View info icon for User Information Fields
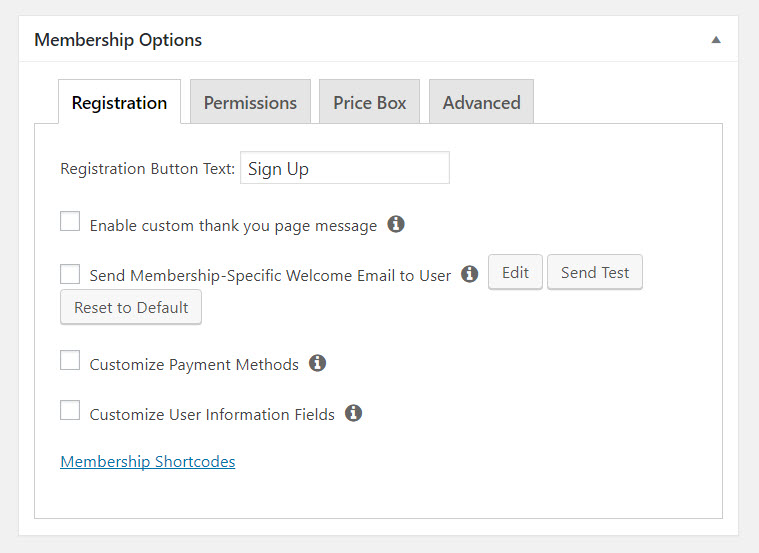This screenshot has width=759, height=553. pyautogui.click(x=353, y=413)
